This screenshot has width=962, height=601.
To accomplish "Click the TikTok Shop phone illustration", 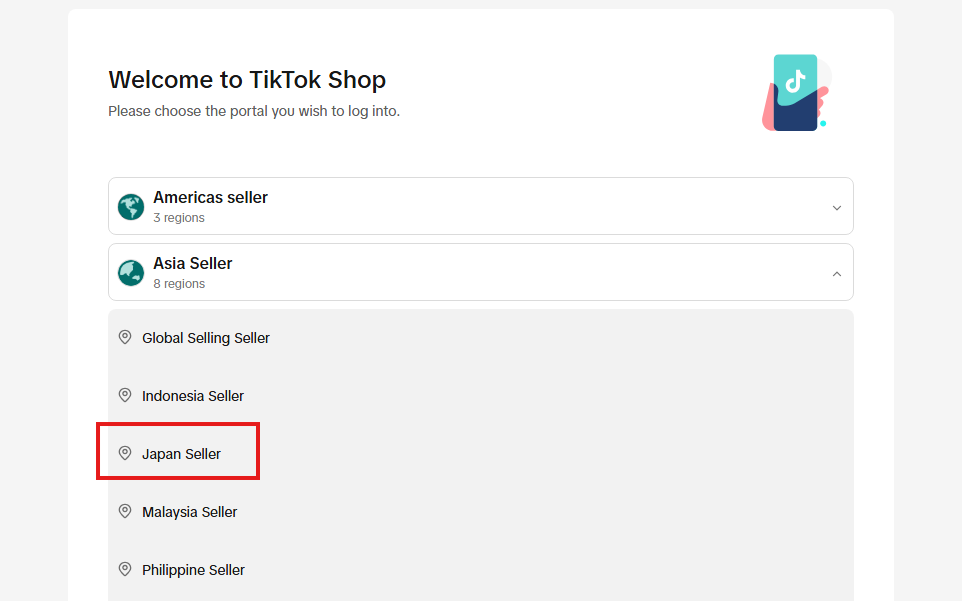I will click(795, 93).
